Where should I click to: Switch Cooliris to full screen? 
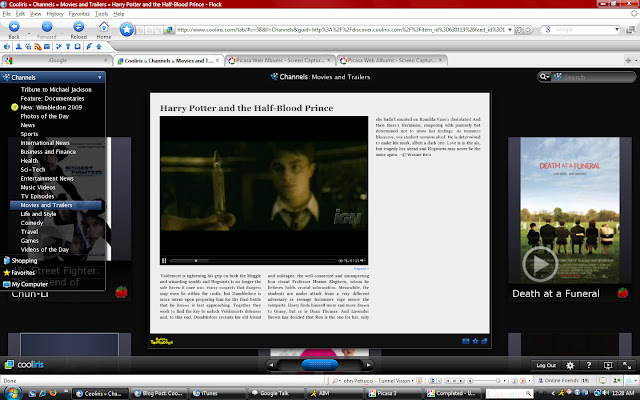(x=627, y=365)
